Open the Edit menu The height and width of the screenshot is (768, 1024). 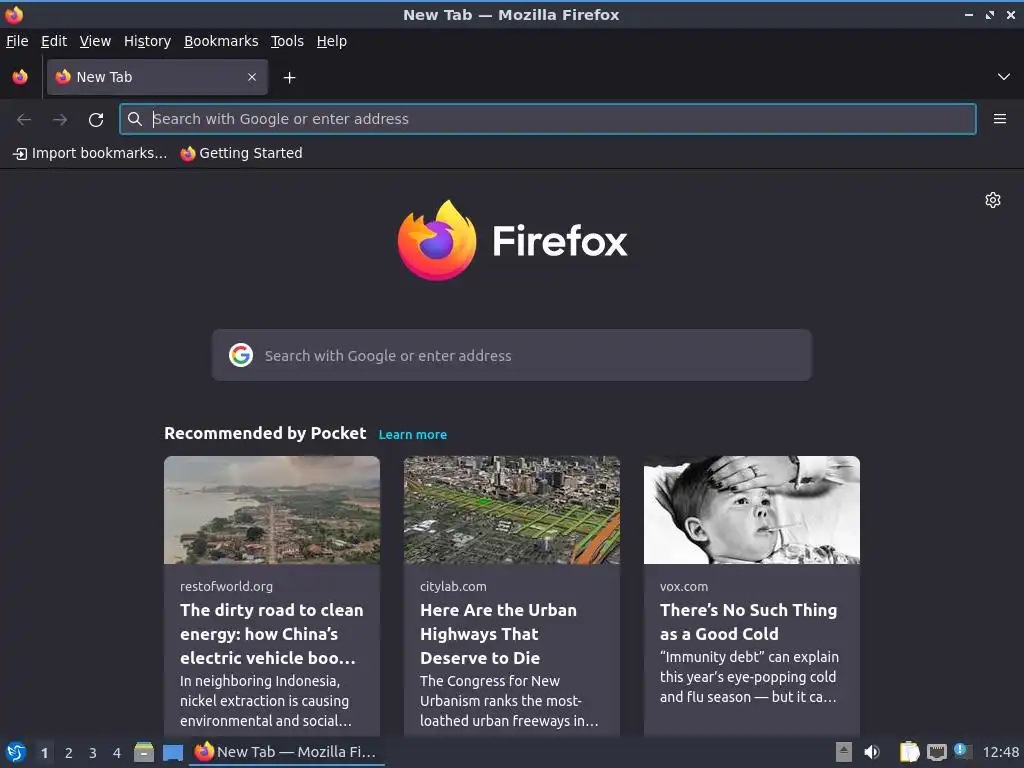point(54,41)
